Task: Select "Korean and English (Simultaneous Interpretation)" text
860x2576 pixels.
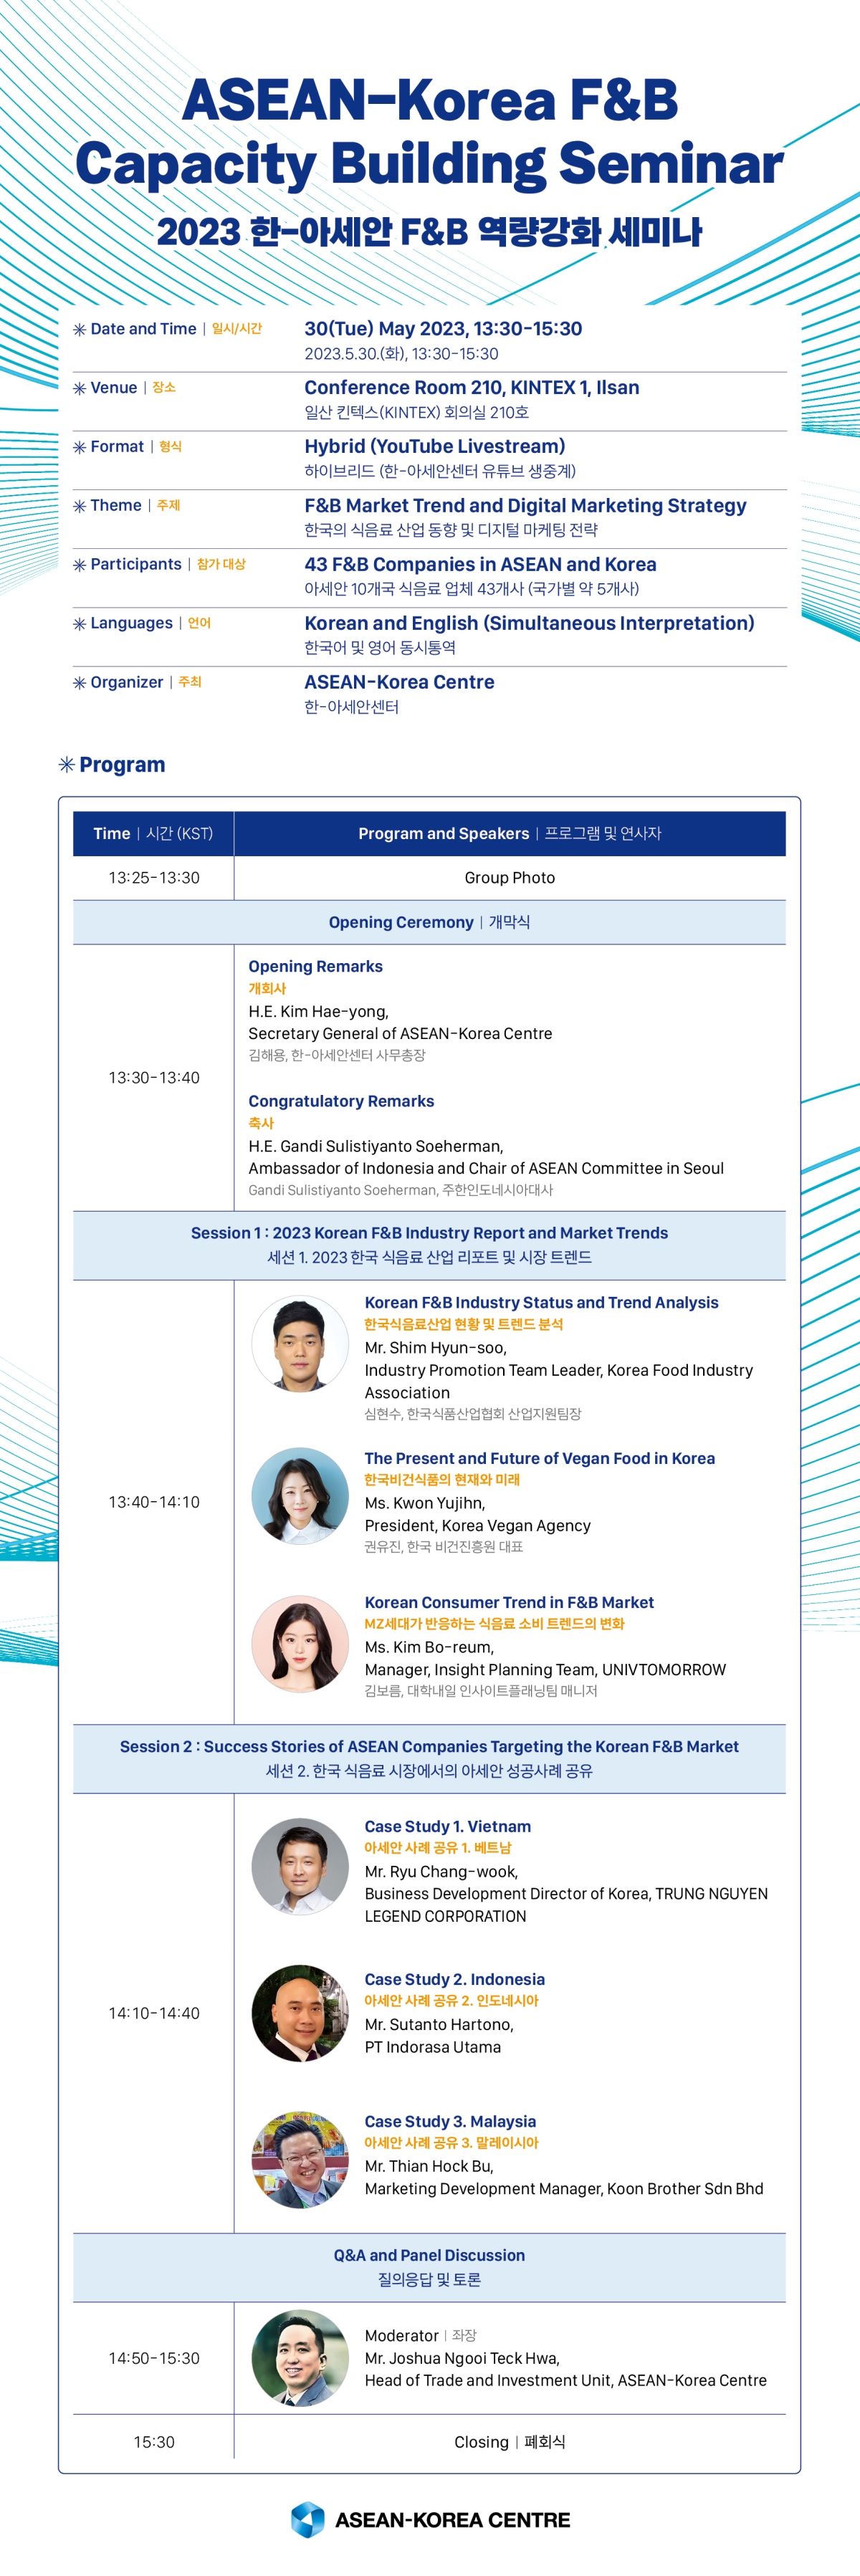Action: pos(529,623)
